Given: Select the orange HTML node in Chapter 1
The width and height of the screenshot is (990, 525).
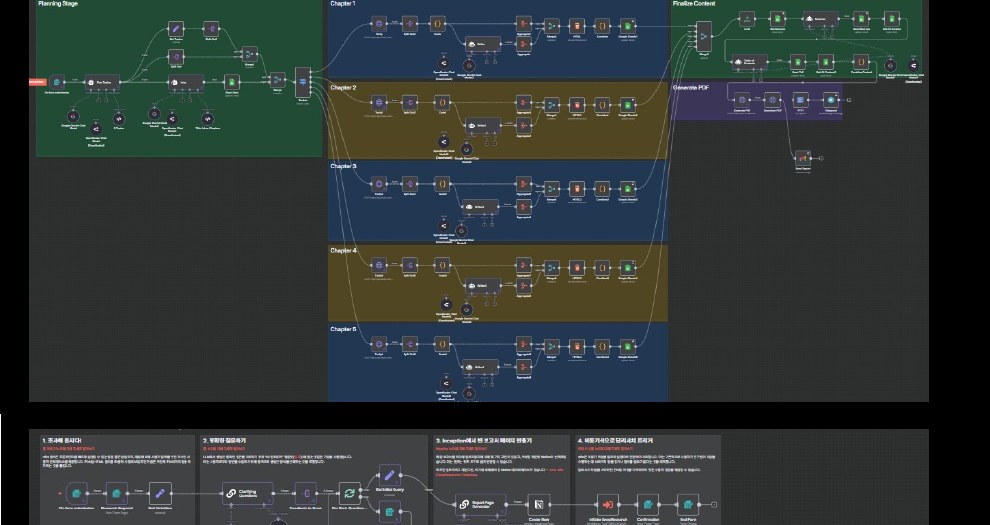Looking at the screenshot, I should (576, 27).
